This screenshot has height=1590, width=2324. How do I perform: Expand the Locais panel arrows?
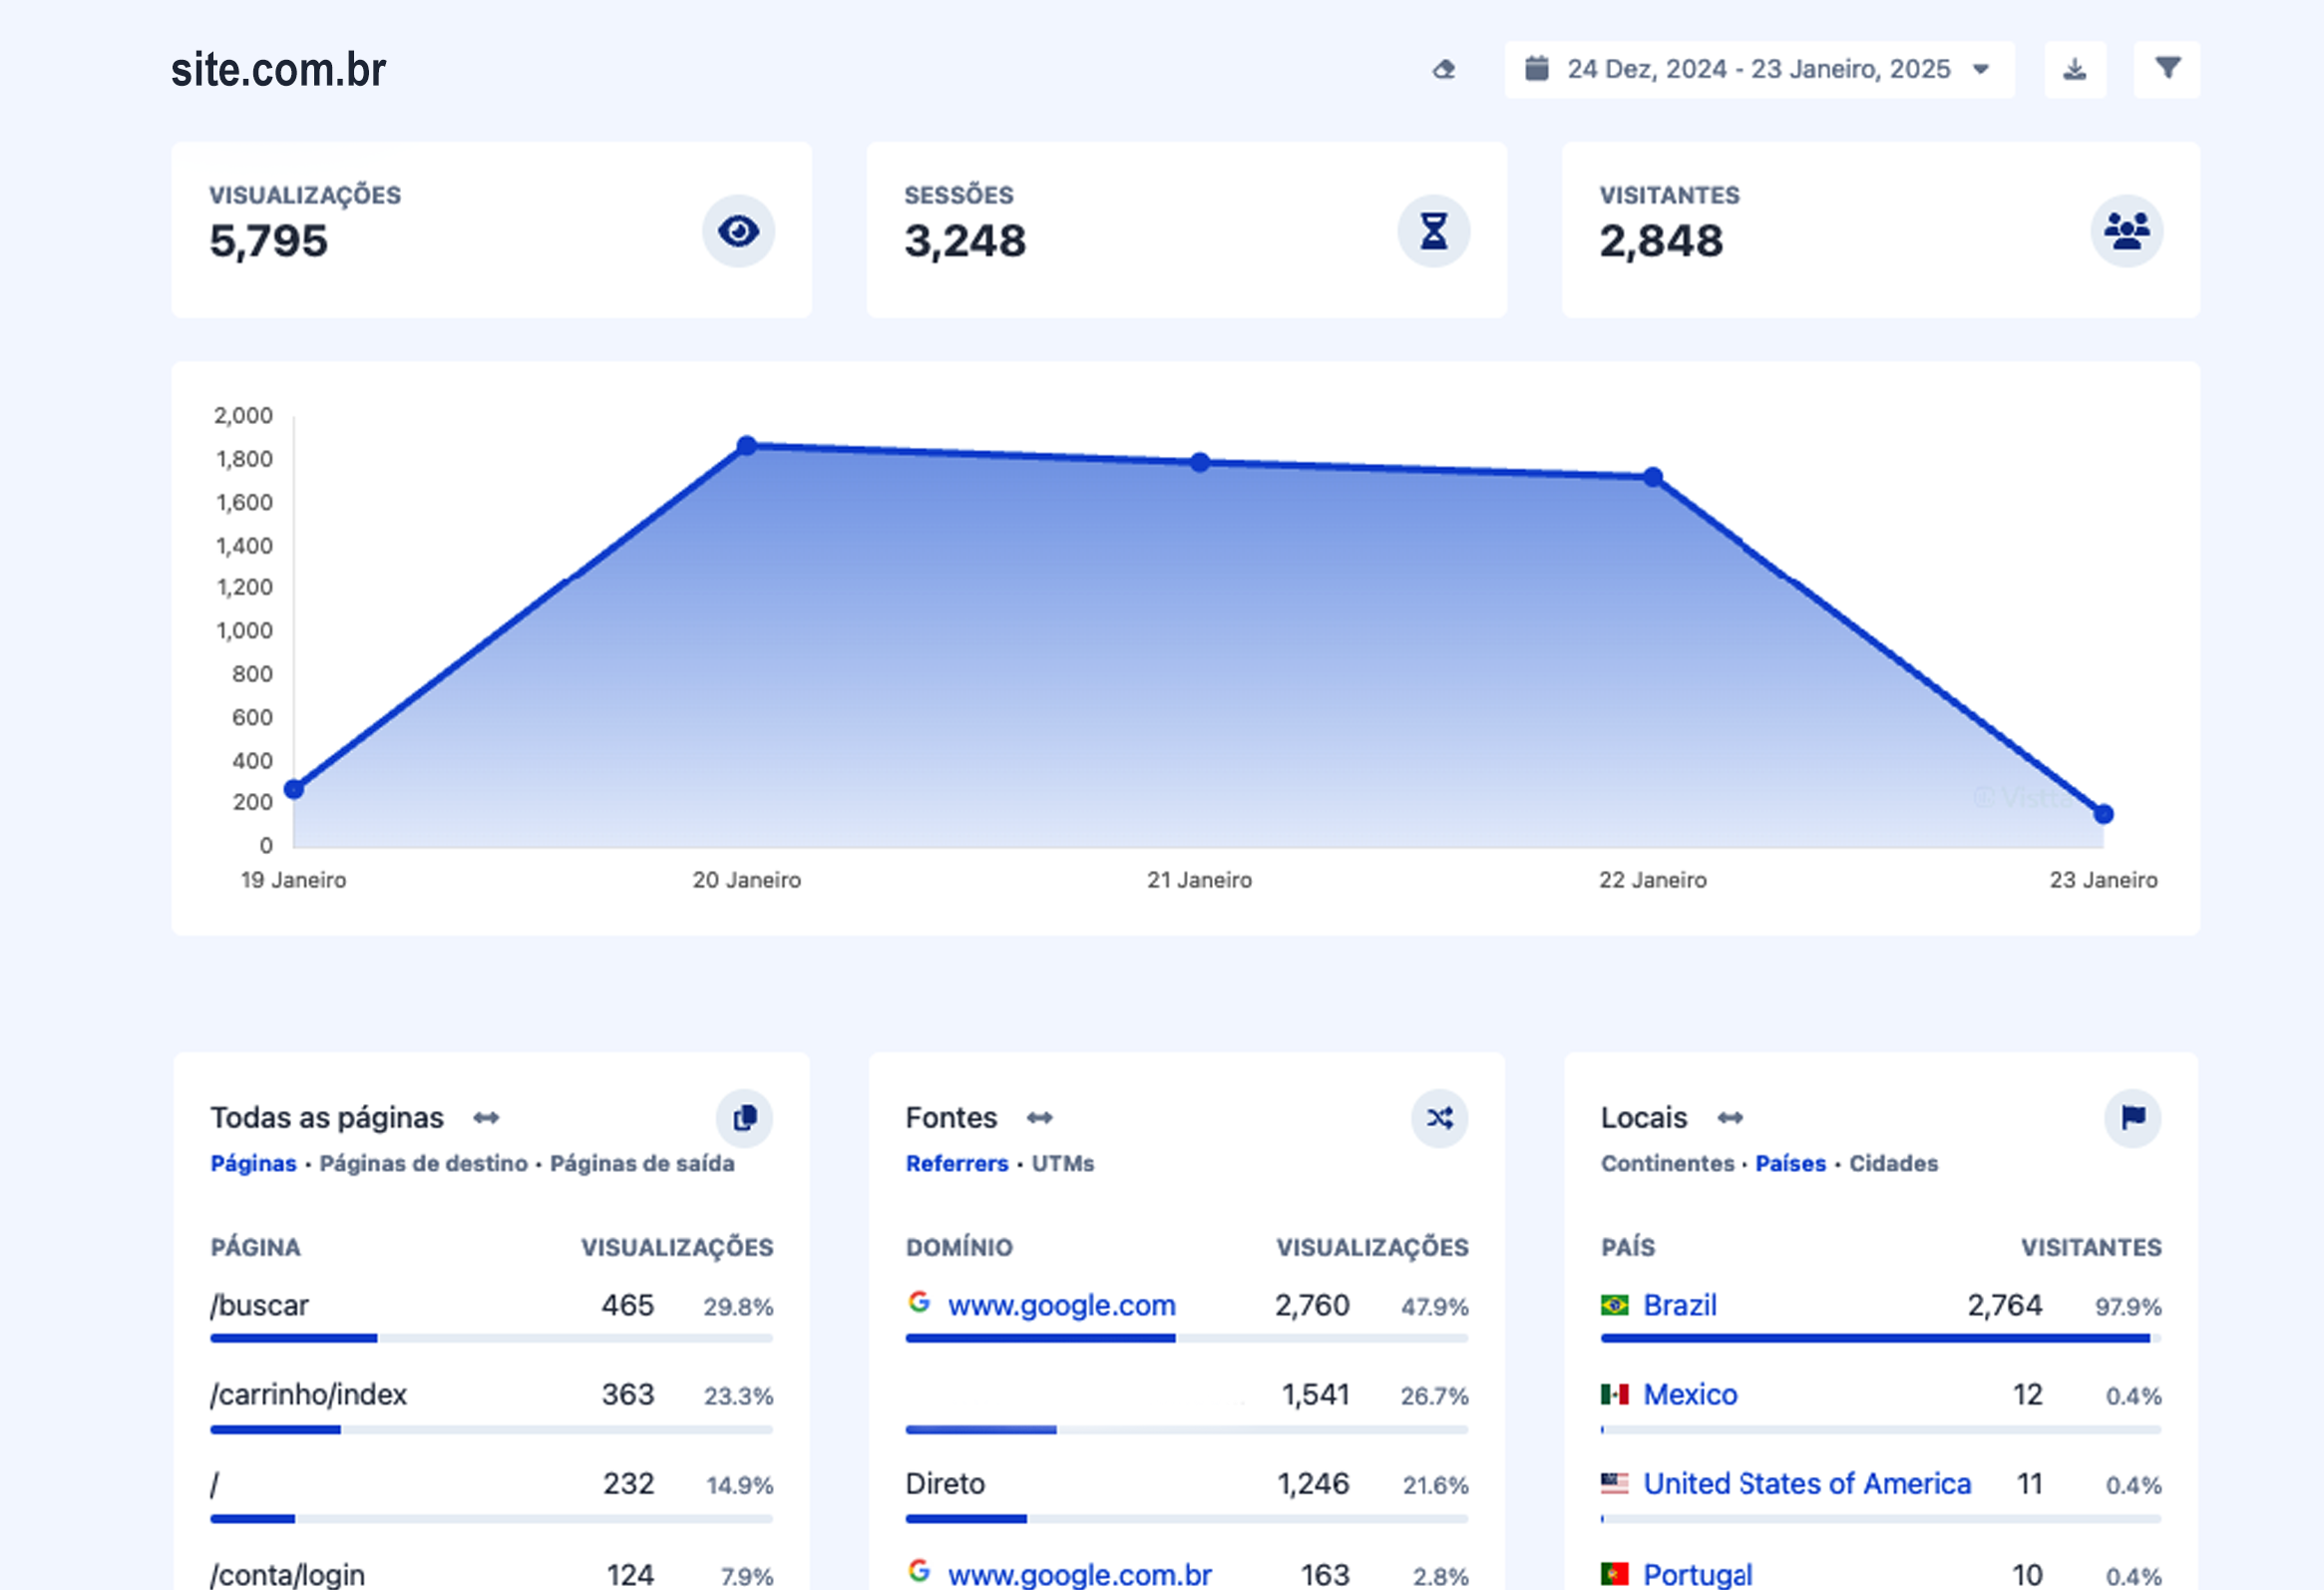tap(1731, 1117)
